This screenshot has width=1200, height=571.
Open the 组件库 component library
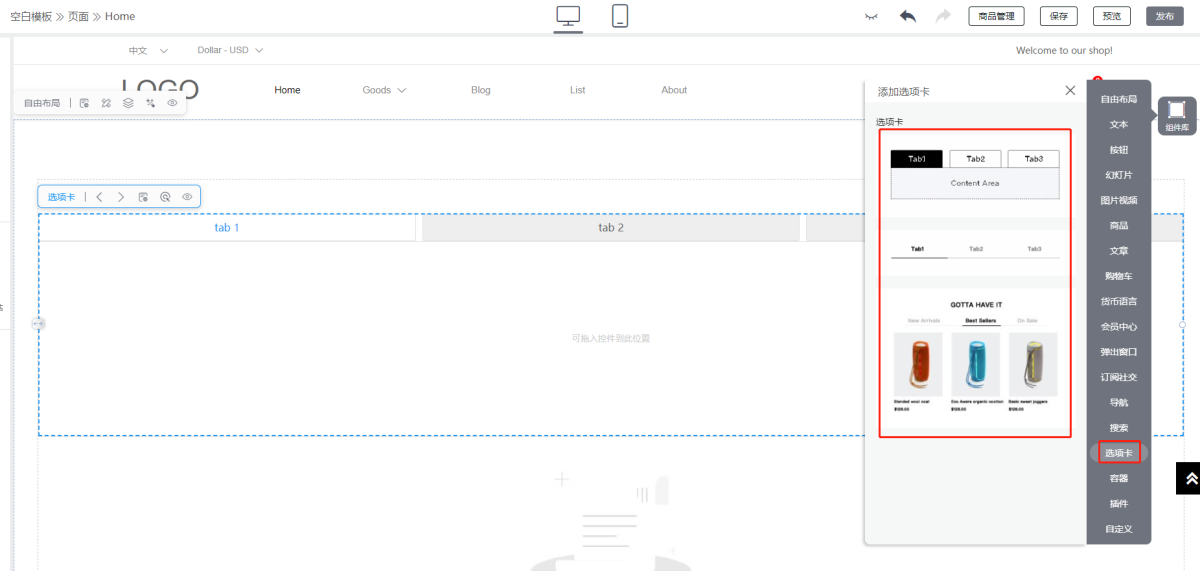click(x=1177, y=114)
